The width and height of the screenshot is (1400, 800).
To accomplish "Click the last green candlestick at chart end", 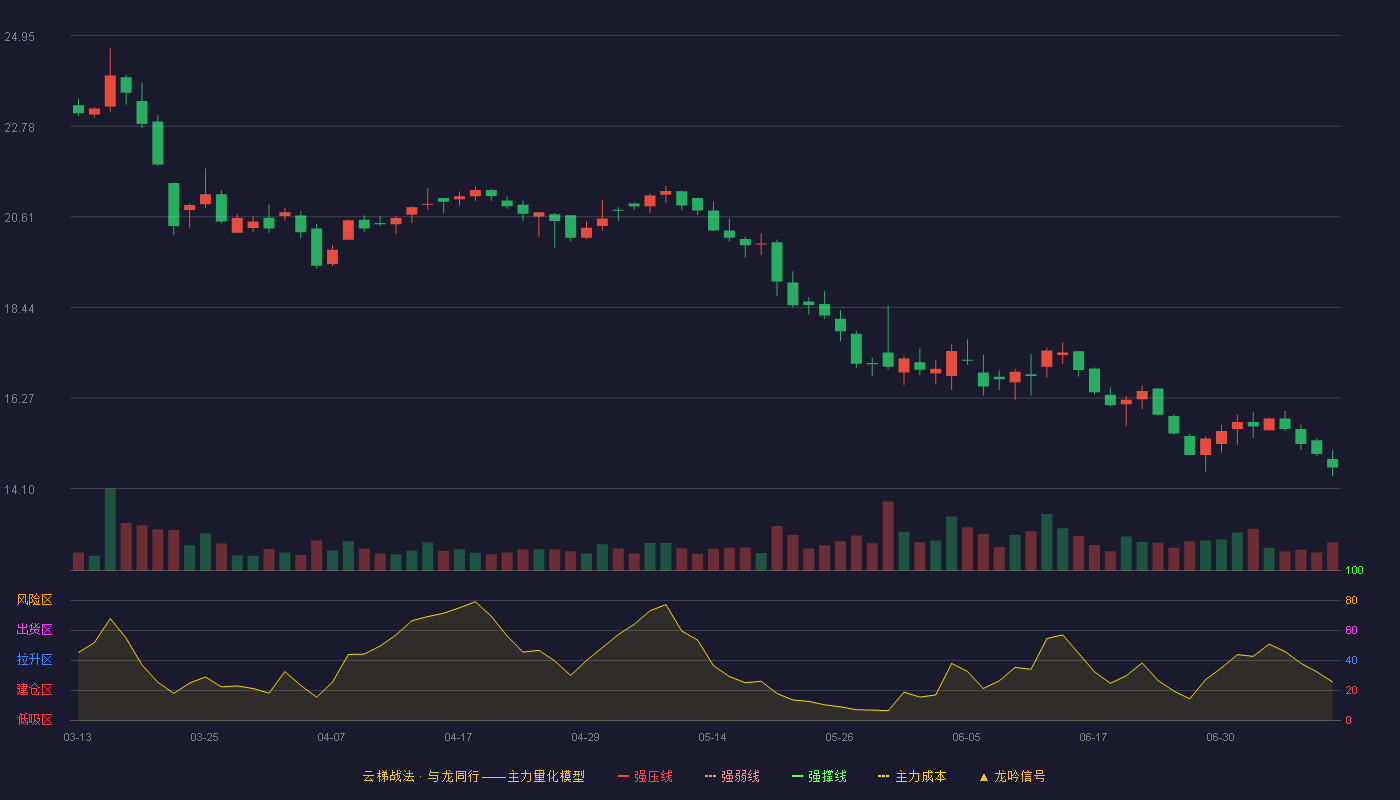I will 1332,463.
